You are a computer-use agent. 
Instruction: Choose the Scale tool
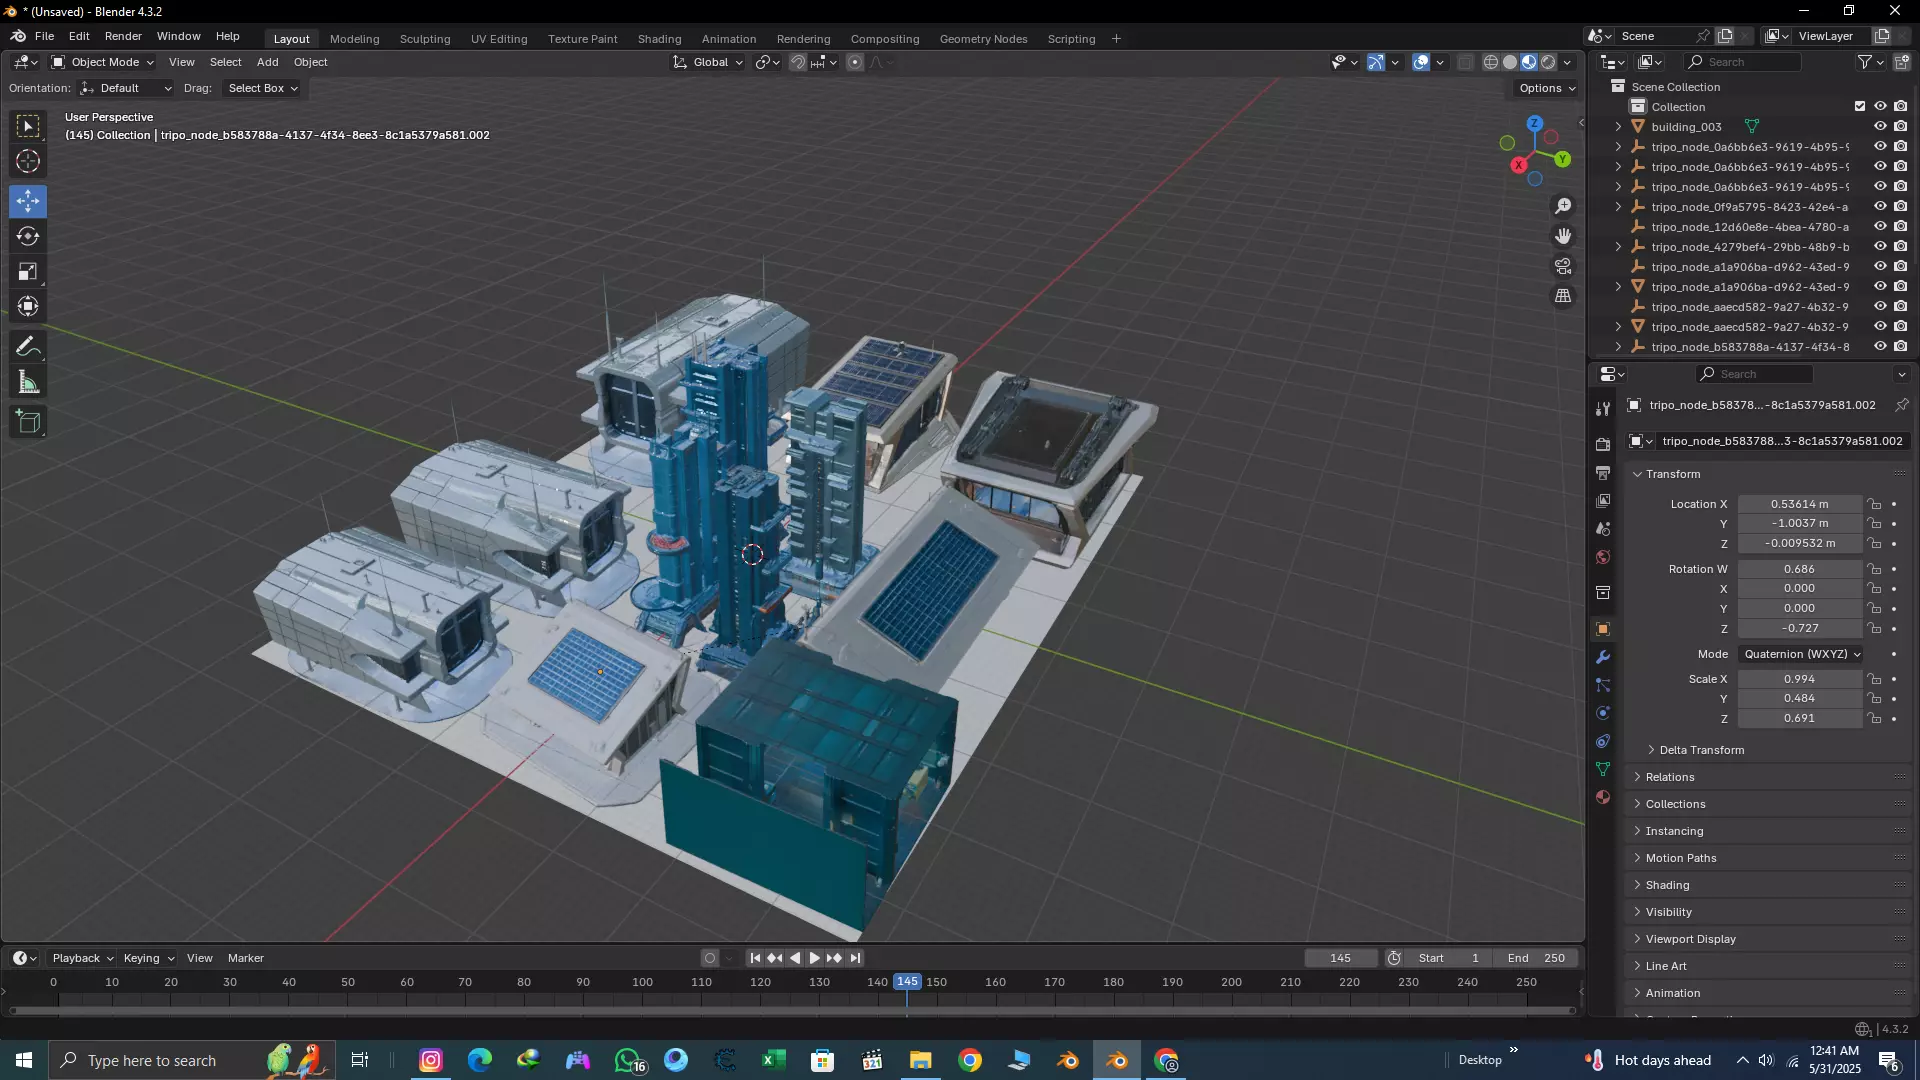28,272
